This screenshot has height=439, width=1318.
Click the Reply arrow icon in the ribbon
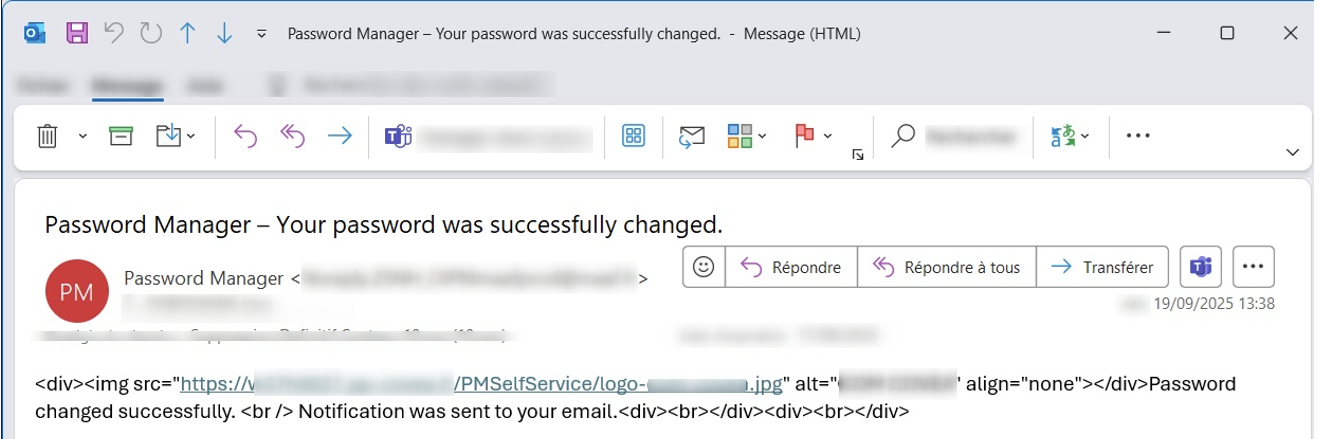[245, 136]
